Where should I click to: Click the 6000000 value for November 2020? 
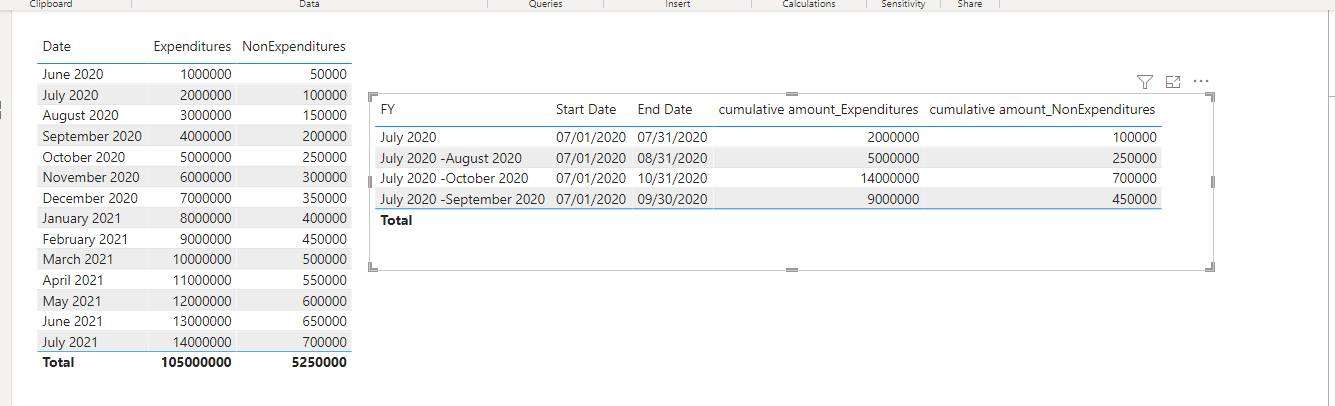[x=206, y=177]
